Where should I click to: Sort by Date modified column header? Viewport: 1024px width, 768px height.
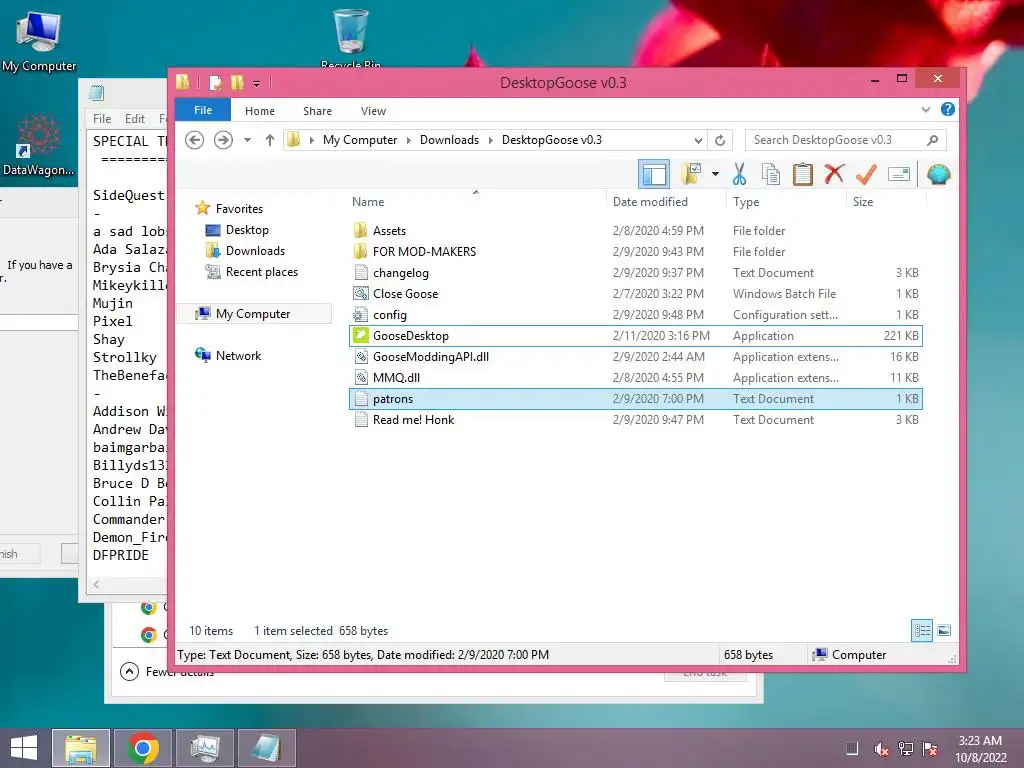(650, 202)
